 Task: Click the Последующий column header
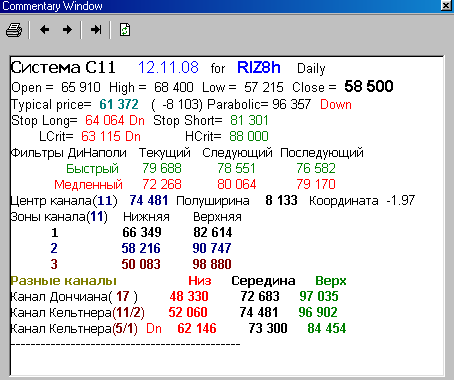pos(322,153)
